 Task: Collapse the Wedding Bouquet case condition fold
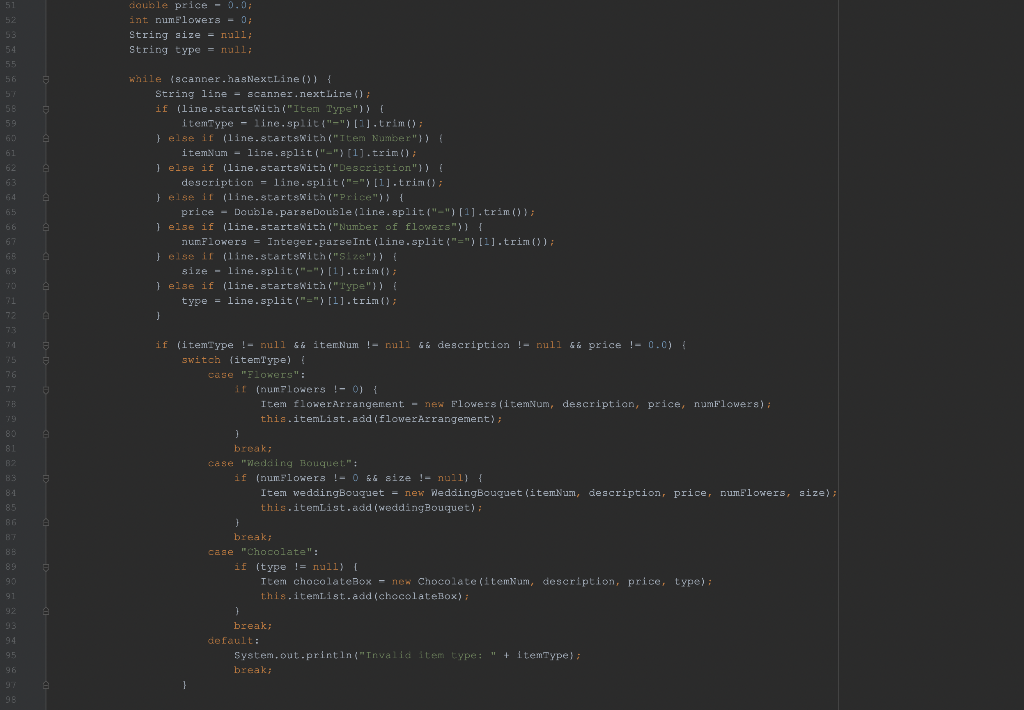(x=47, y=478)
